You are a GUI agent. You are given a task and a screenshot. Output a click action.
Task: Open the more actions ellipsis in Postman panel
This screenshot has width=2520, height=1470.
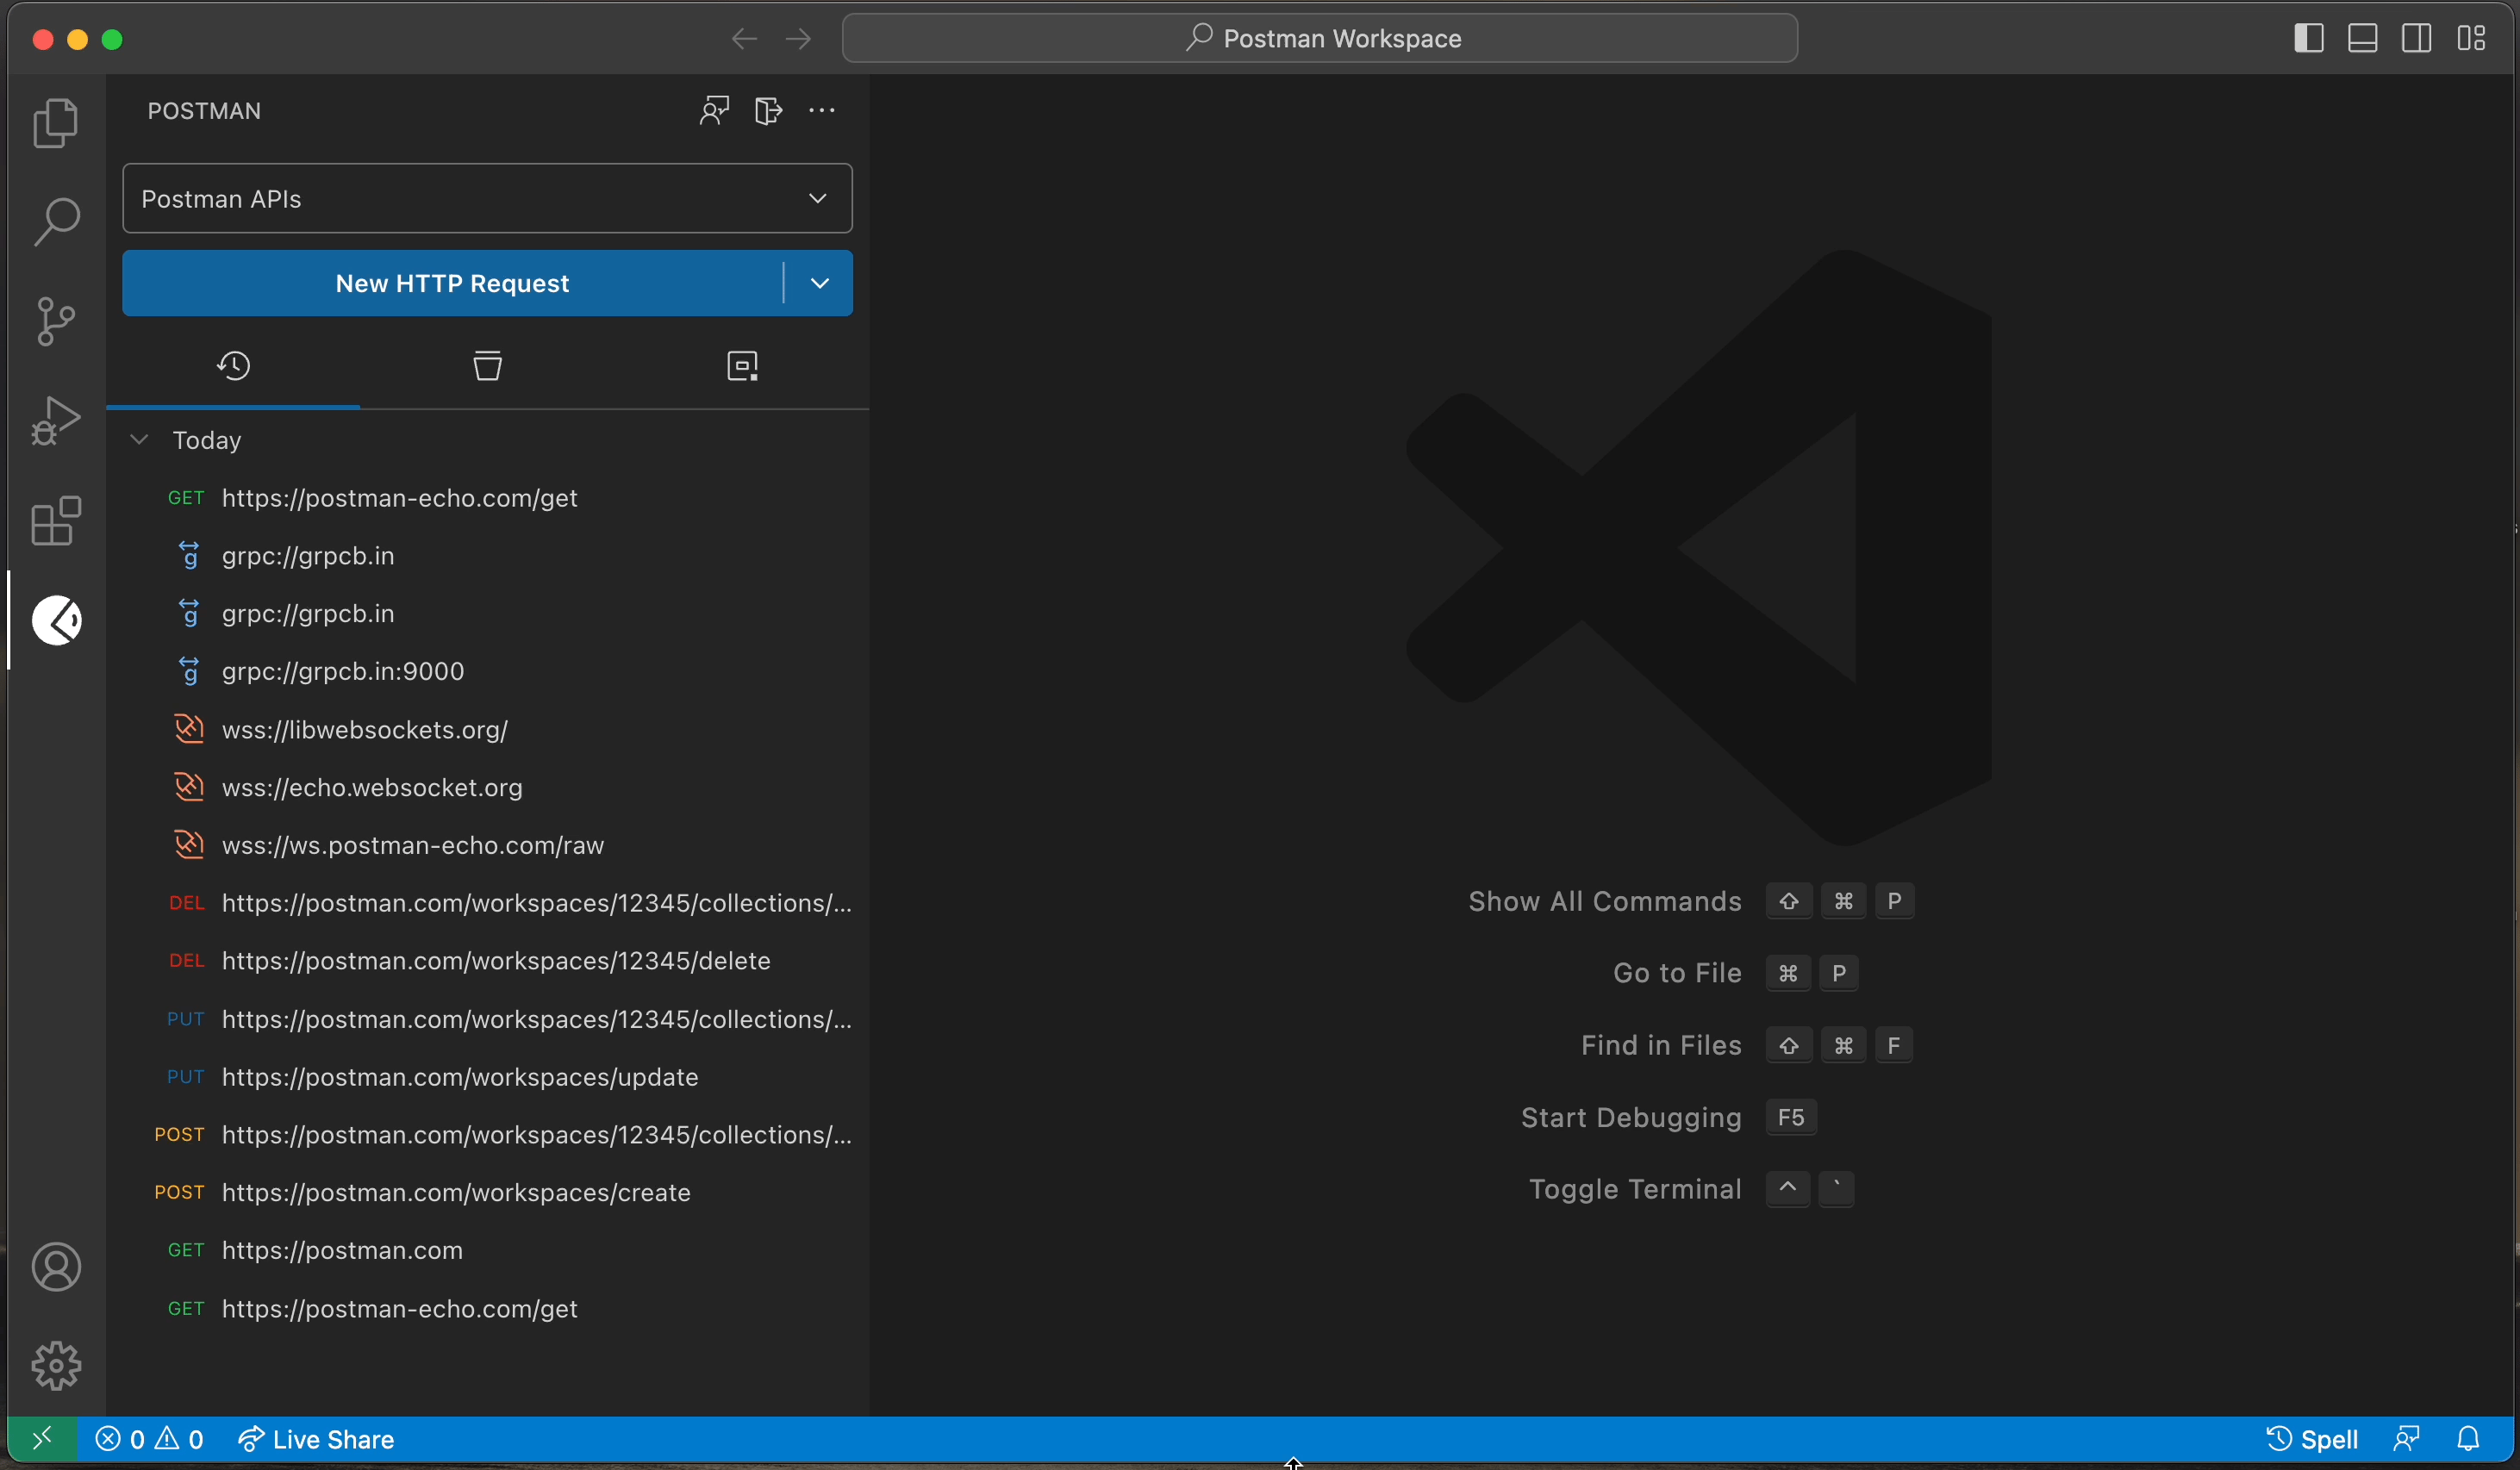pyautogui.click(x=822, y=110)
